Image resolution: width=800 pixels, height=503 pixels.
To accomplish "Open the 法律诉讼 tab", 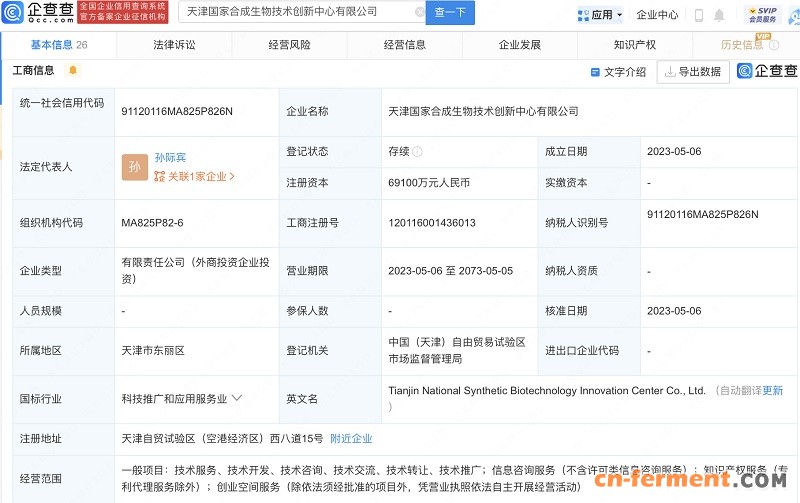I will point(174,45).
